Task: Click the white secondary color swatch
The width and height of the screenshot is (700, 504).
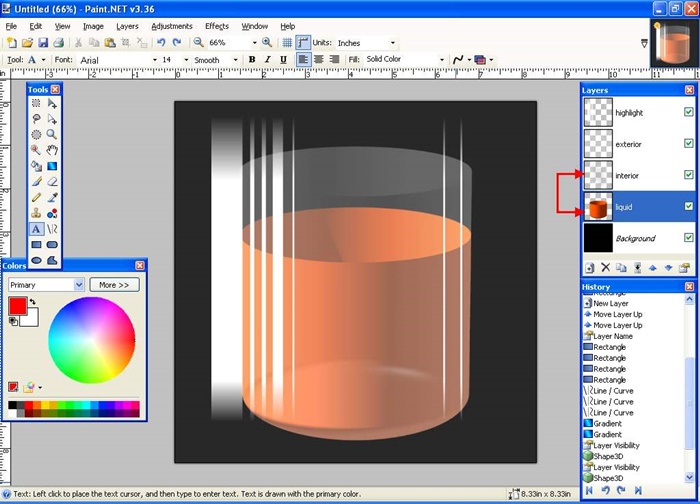Action: (30, 318)
